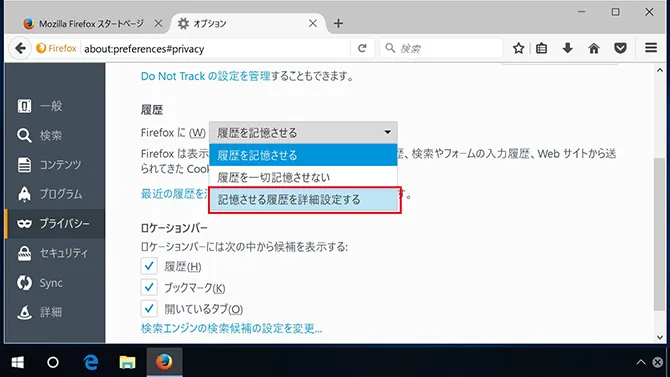Screen dimensions: 670x377
Task: Collapse the 履歴を記憶させる history dropdown
Action: (303, 133)
